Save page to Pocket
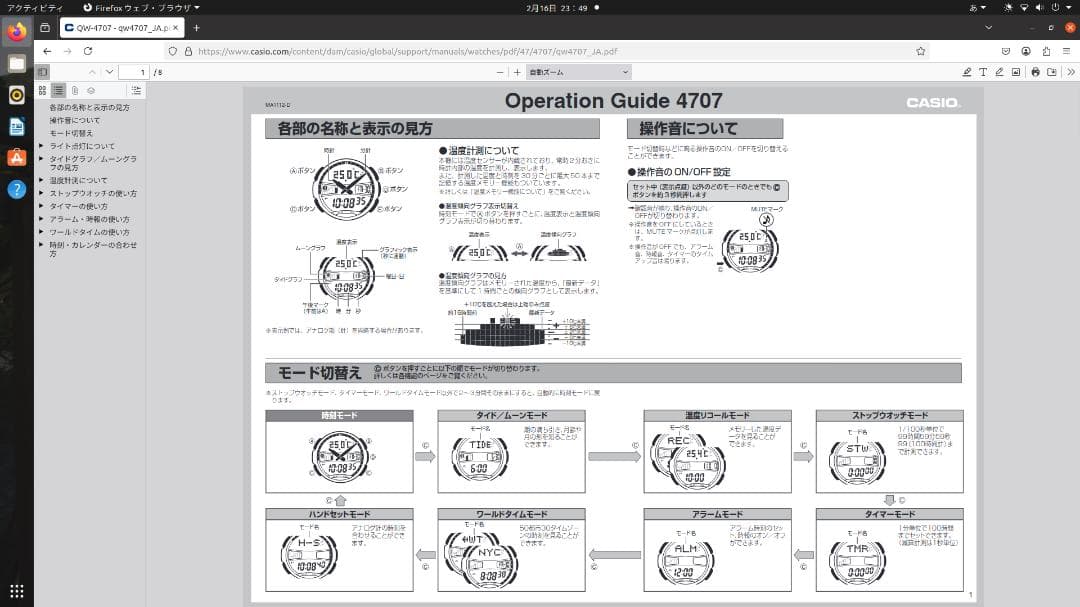The width and height of the screenshot is (1080, 607). click(x=1006, y=51)
